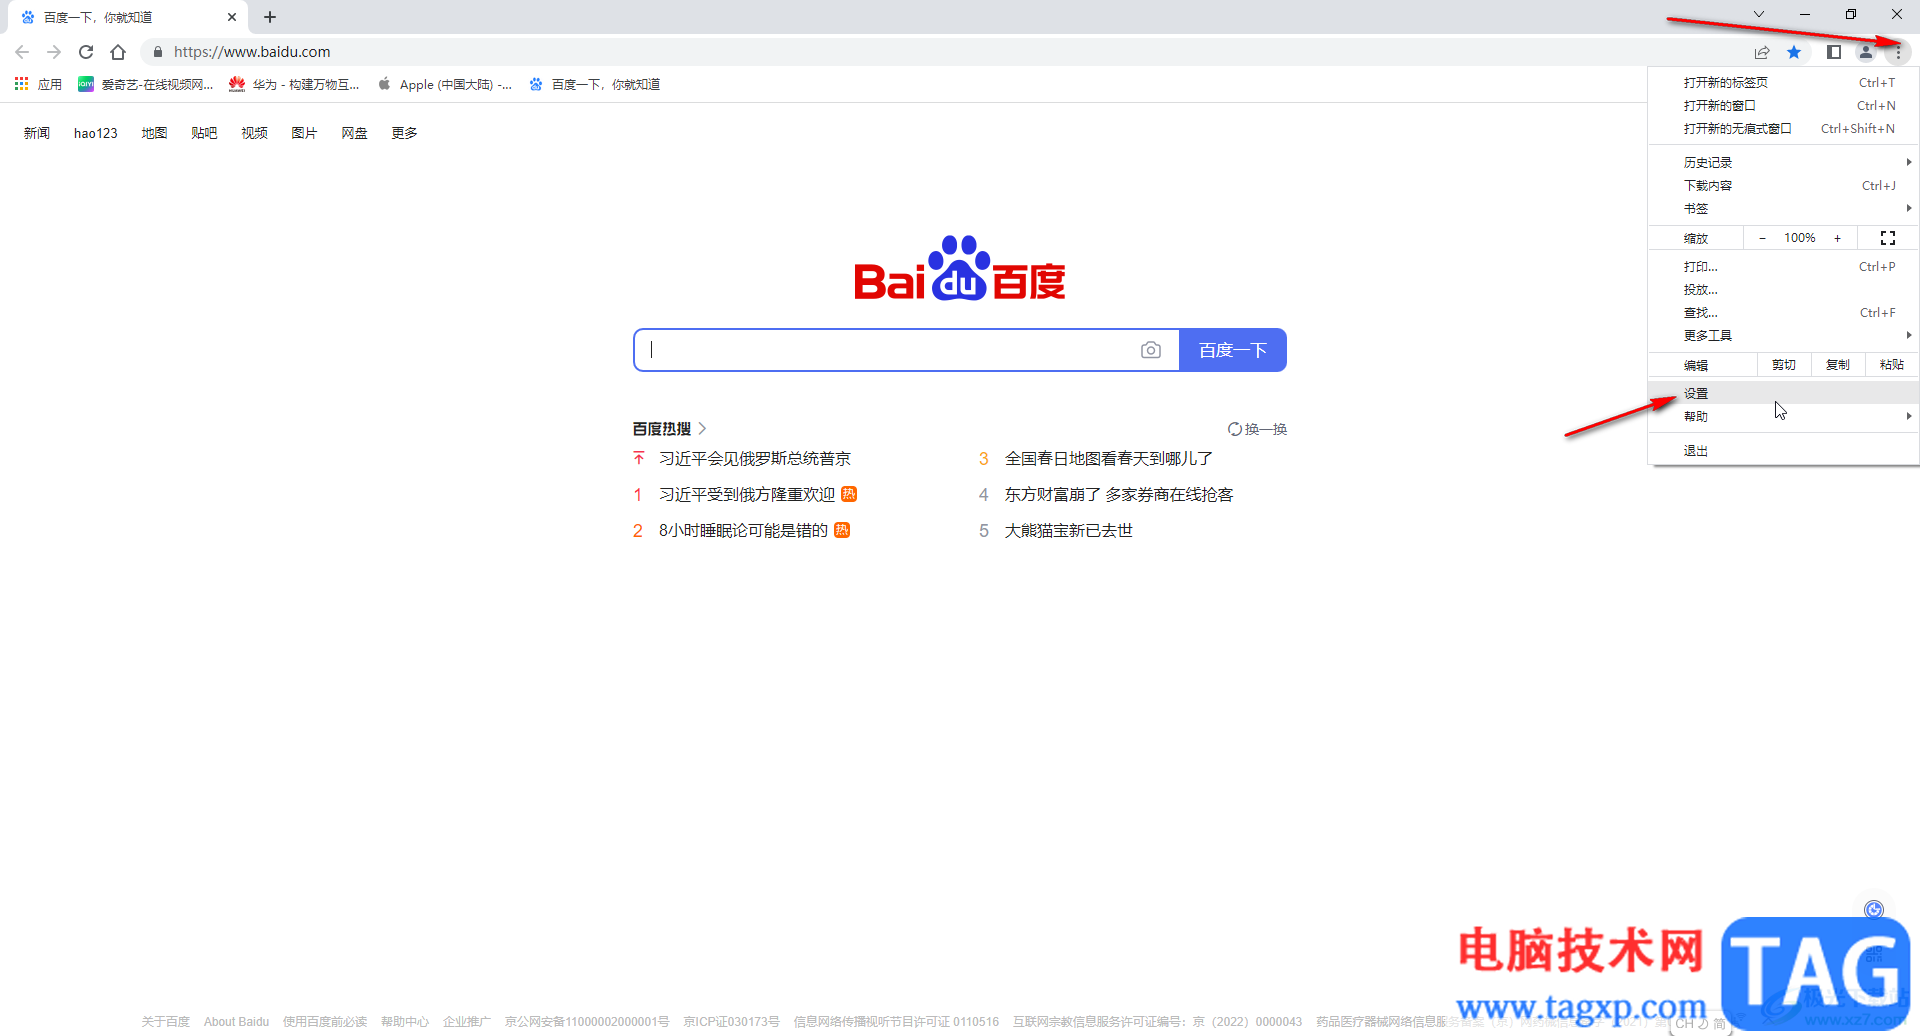Select 查找... menu item
1920x1036 pixels.
[1783, 312]
